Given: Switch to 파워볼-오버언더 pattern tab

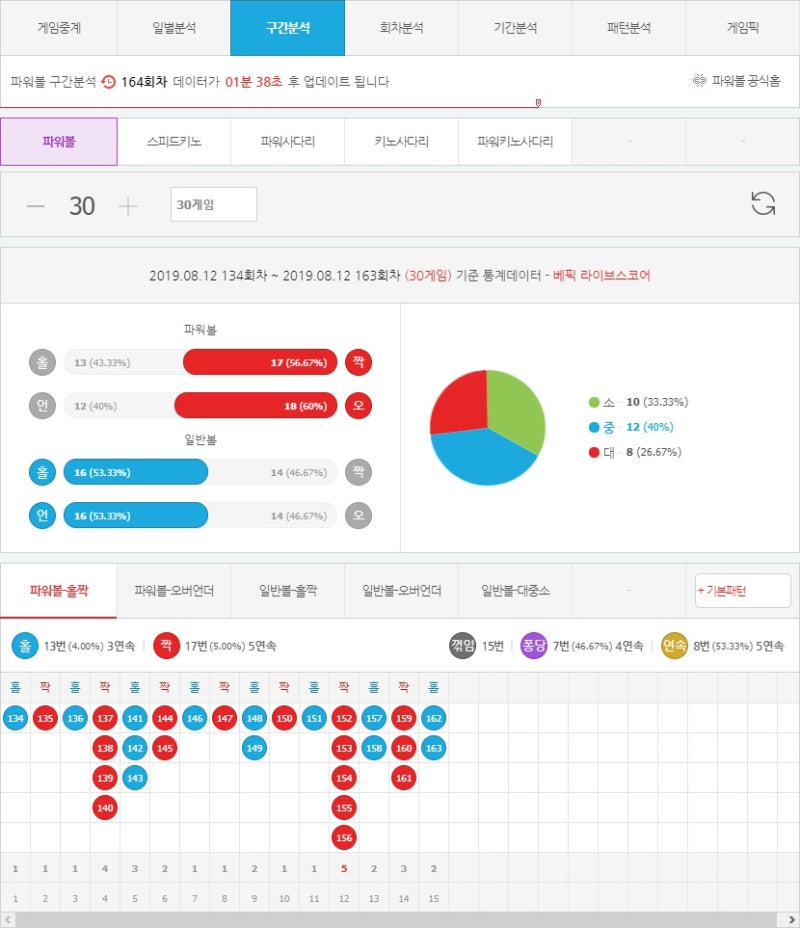Looking at the screenshot, I should 173,591.
